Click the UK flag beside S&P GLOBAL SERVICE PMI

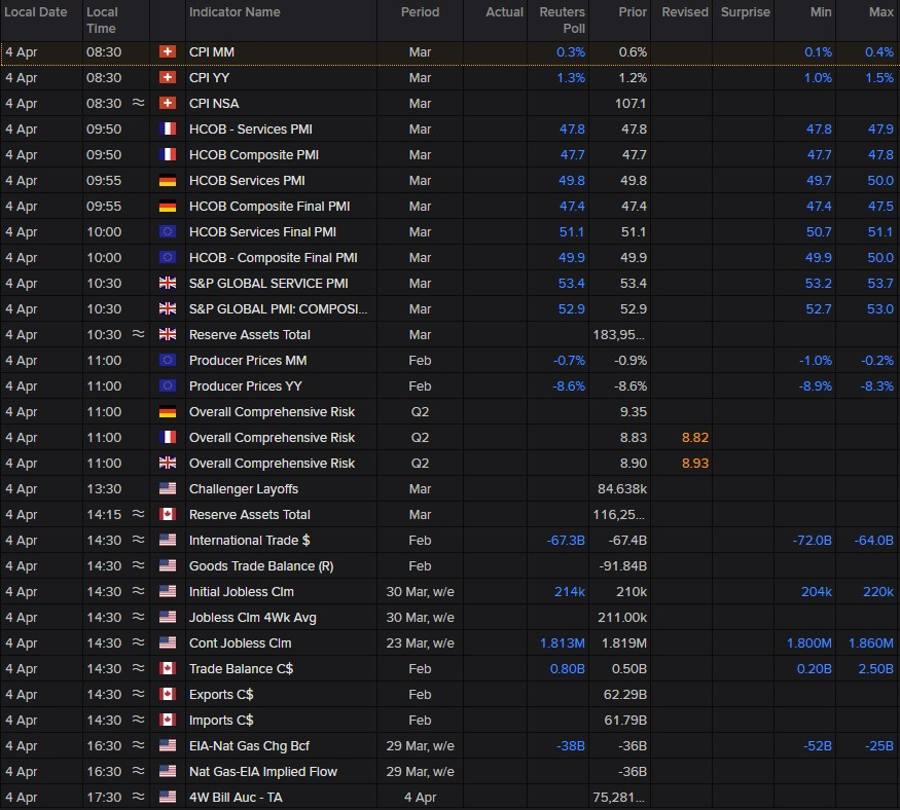point(167,283)
